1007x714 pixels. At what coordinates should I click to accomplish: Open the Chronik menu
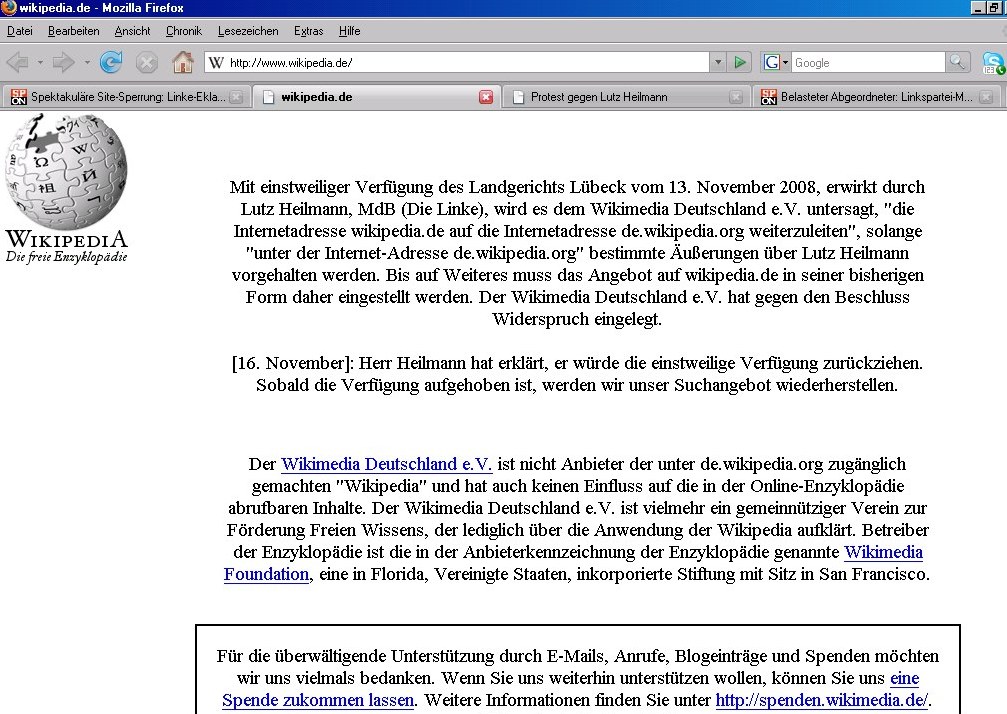[183, 31]
